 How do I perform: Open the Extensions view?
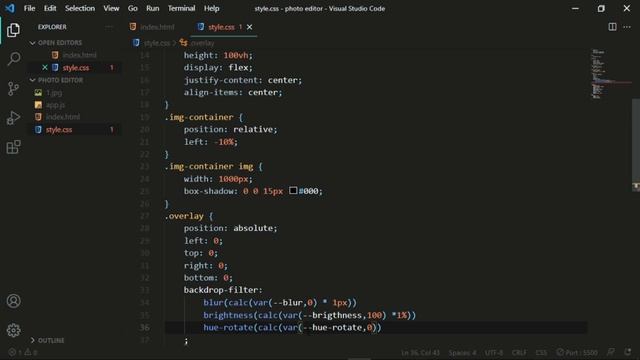pos(13,147)
